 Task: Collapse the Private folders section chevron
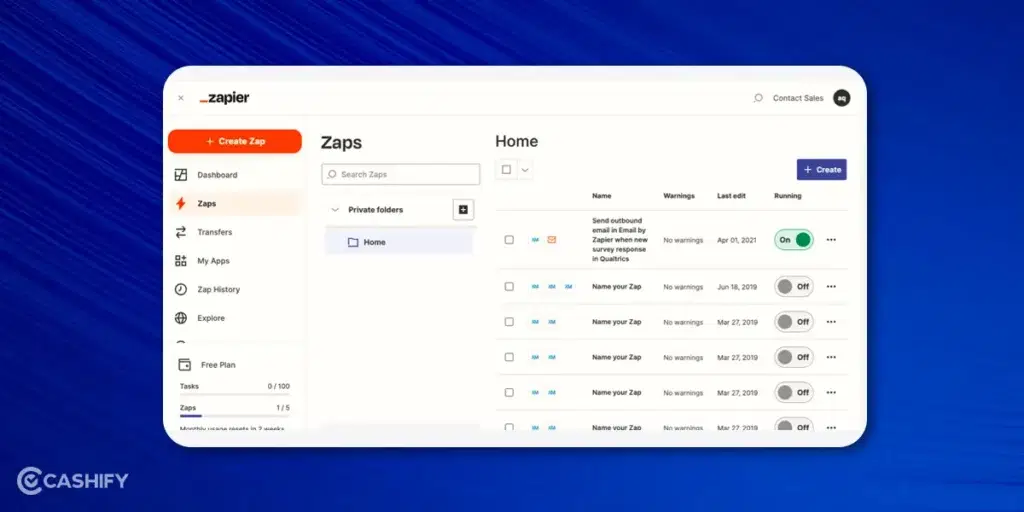[x=335, y=210]
